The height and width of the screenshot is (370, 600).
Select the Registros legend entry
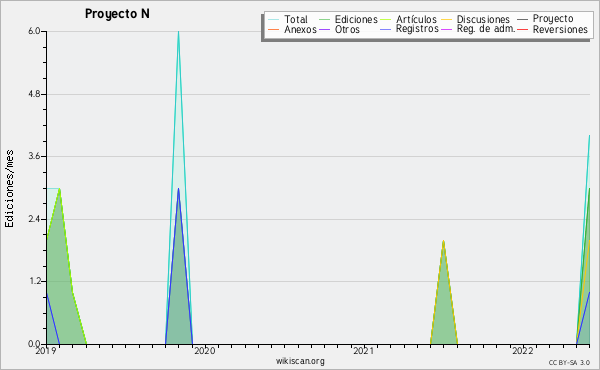(x=409, y=29)
